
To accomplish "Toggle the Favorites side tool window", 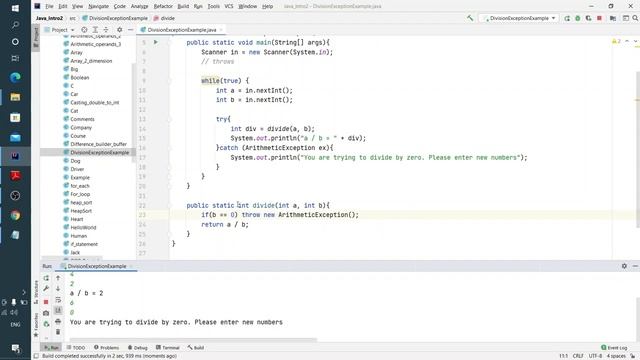I will click(x=36, y=325).
